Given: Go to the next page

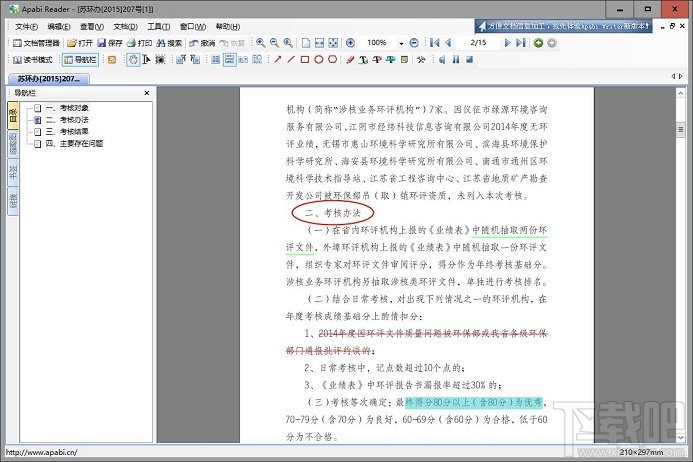Looking at the screenshot, I should click(507, 42).
